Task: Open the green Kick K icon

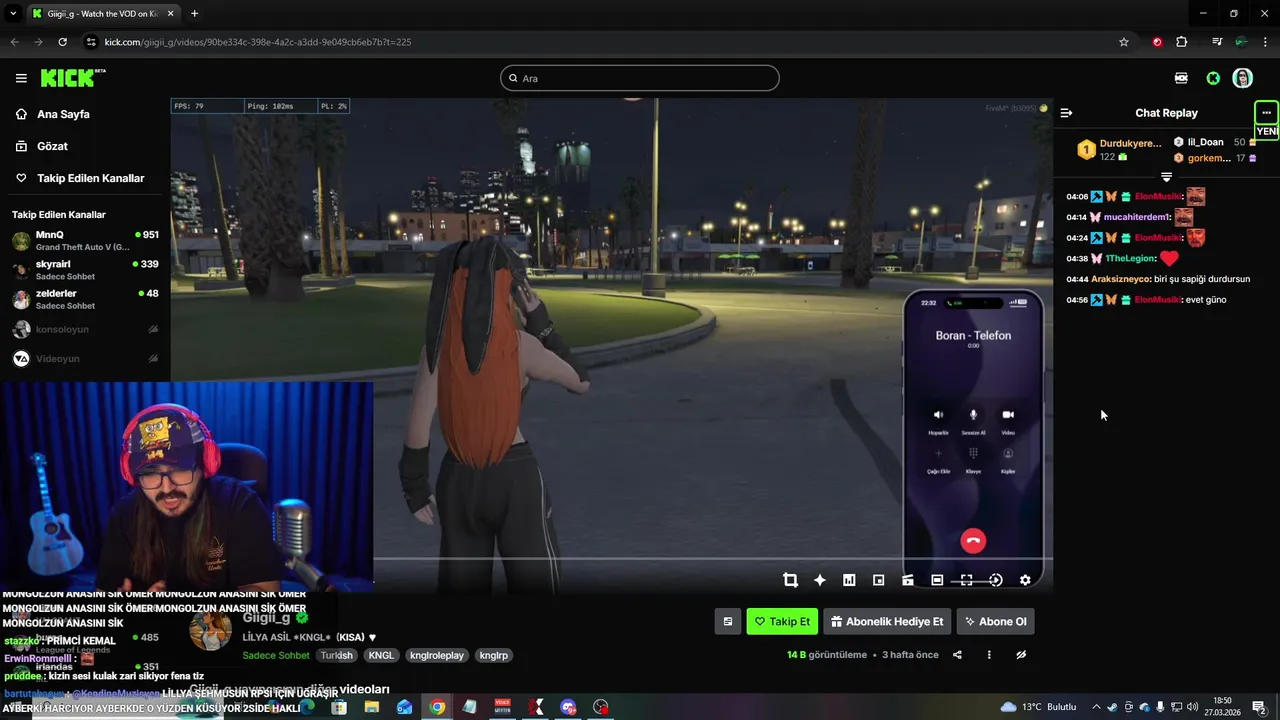Action: coord(1213,78)
